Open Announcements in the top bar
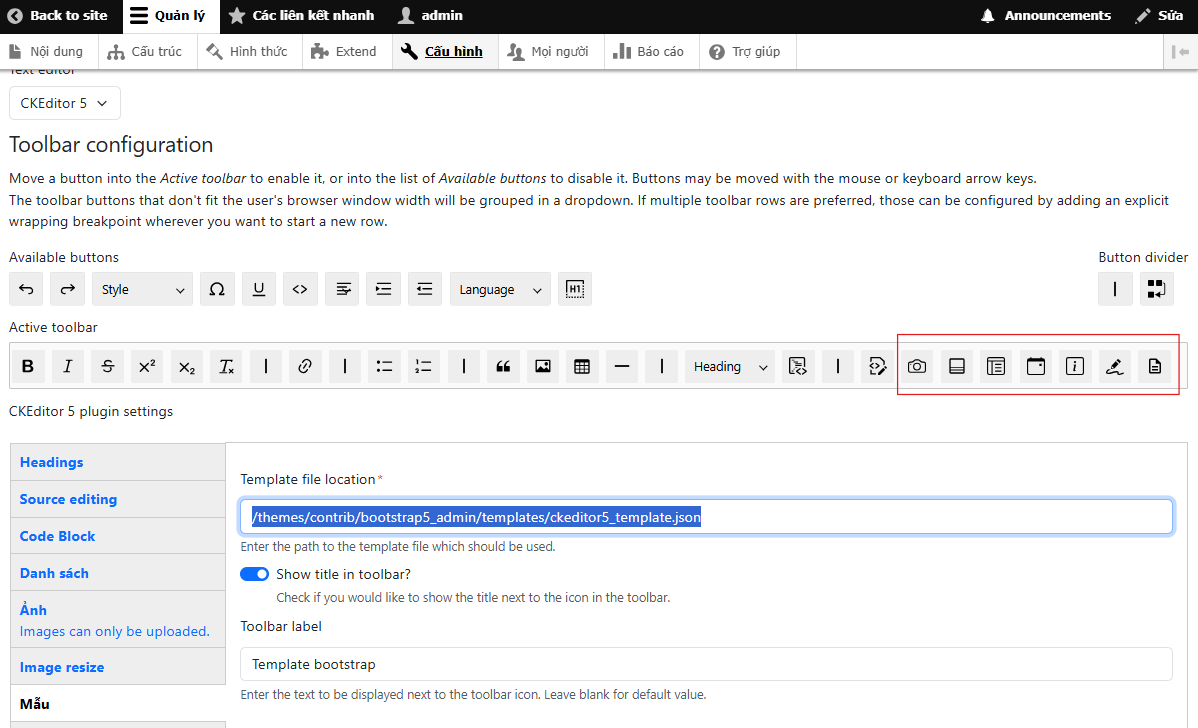 1047,16
